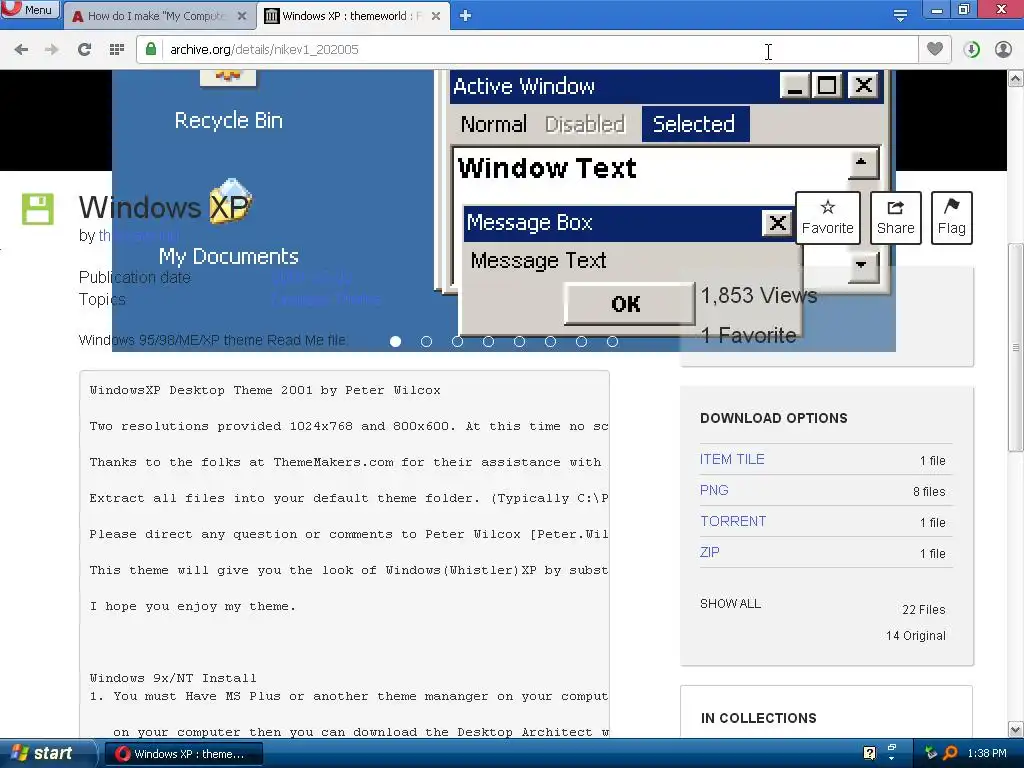The image size is (1024, 768).
Task: Switch to 'Windows XP : themeworld' tab
Action: pyautogui.click(x=353, y=16)
